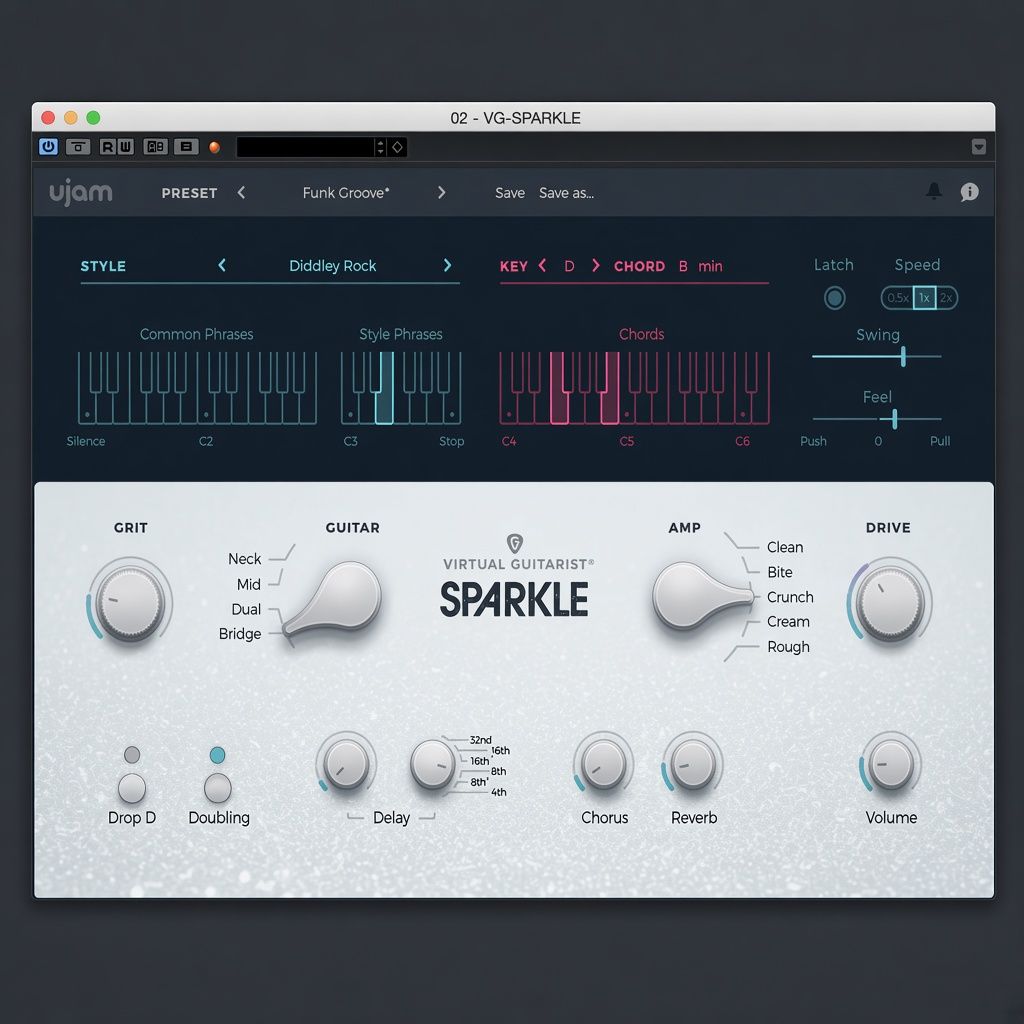1024x1024 pixels.
Task: Click the highlighted Style Phrases key
Action: [x=385, y=398]
